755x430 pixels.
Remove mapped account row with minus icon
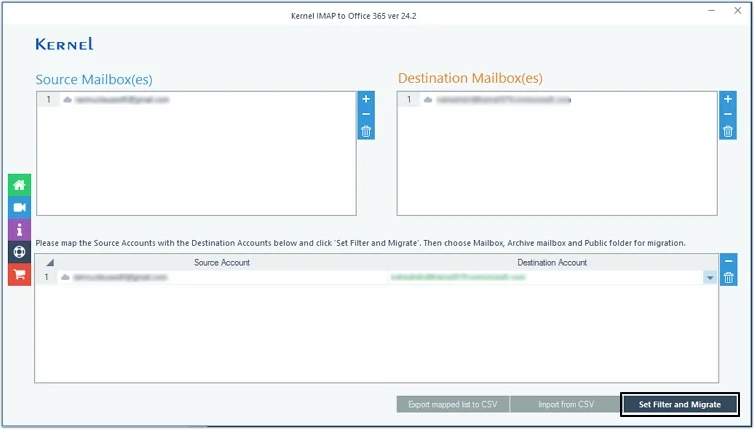(729, 261)
